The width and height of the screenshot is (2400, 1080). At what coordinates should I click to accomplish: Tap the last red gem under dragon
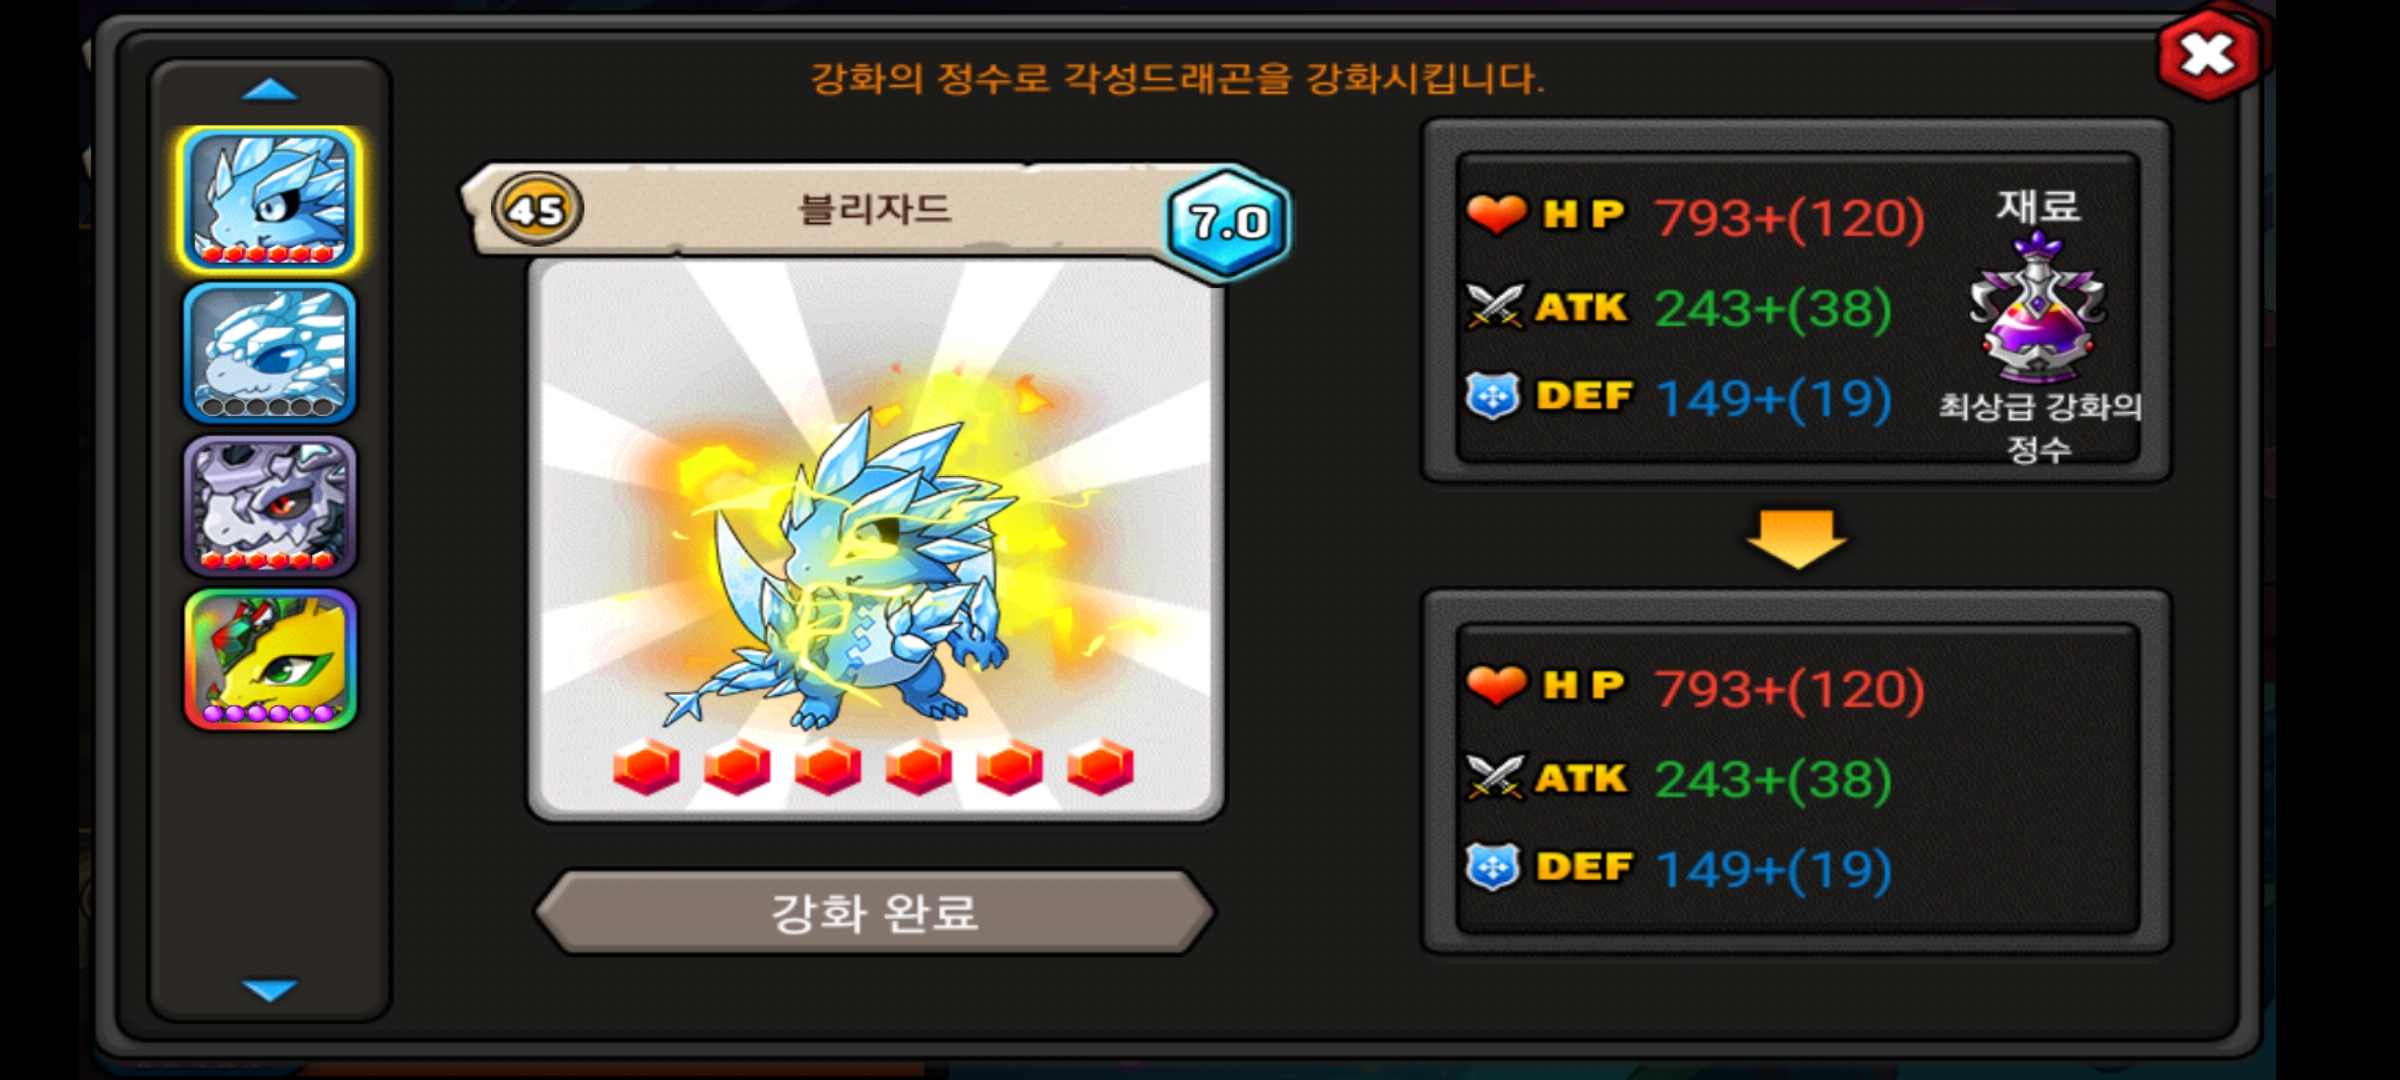coord(1100,767)
